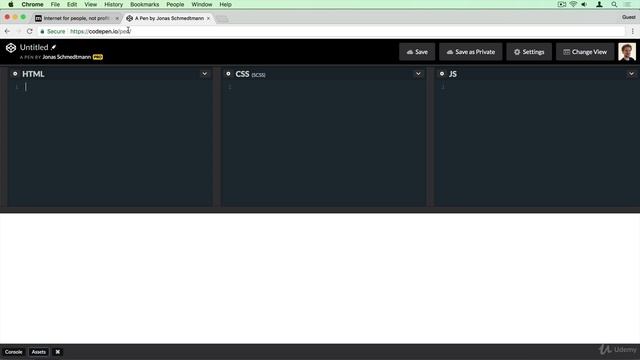Image resolution: width=640 pixels, height=360 pixels.
Task: Open the Help menu
Action: tap(225, 4)
